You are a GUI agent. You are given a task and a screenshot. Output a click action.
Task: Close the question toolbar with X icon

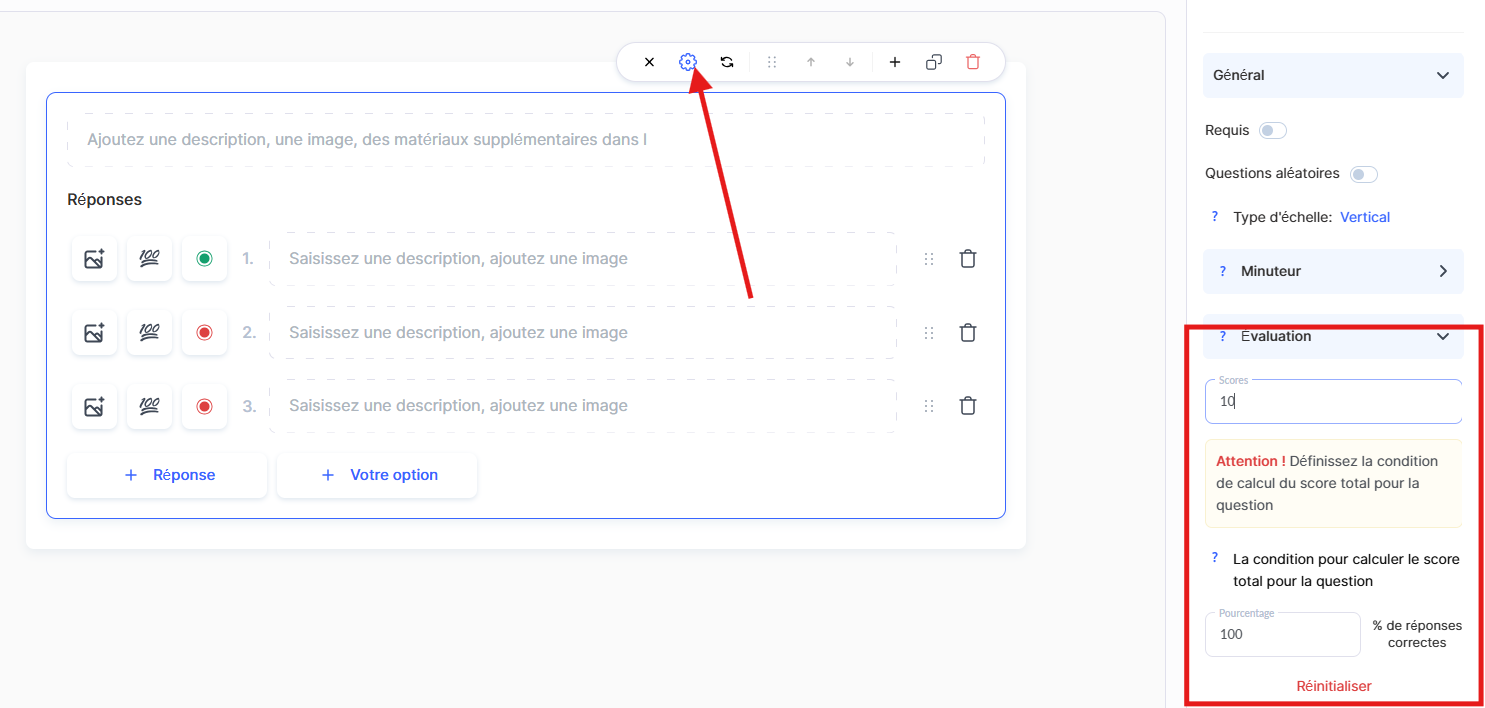(649, 62)
